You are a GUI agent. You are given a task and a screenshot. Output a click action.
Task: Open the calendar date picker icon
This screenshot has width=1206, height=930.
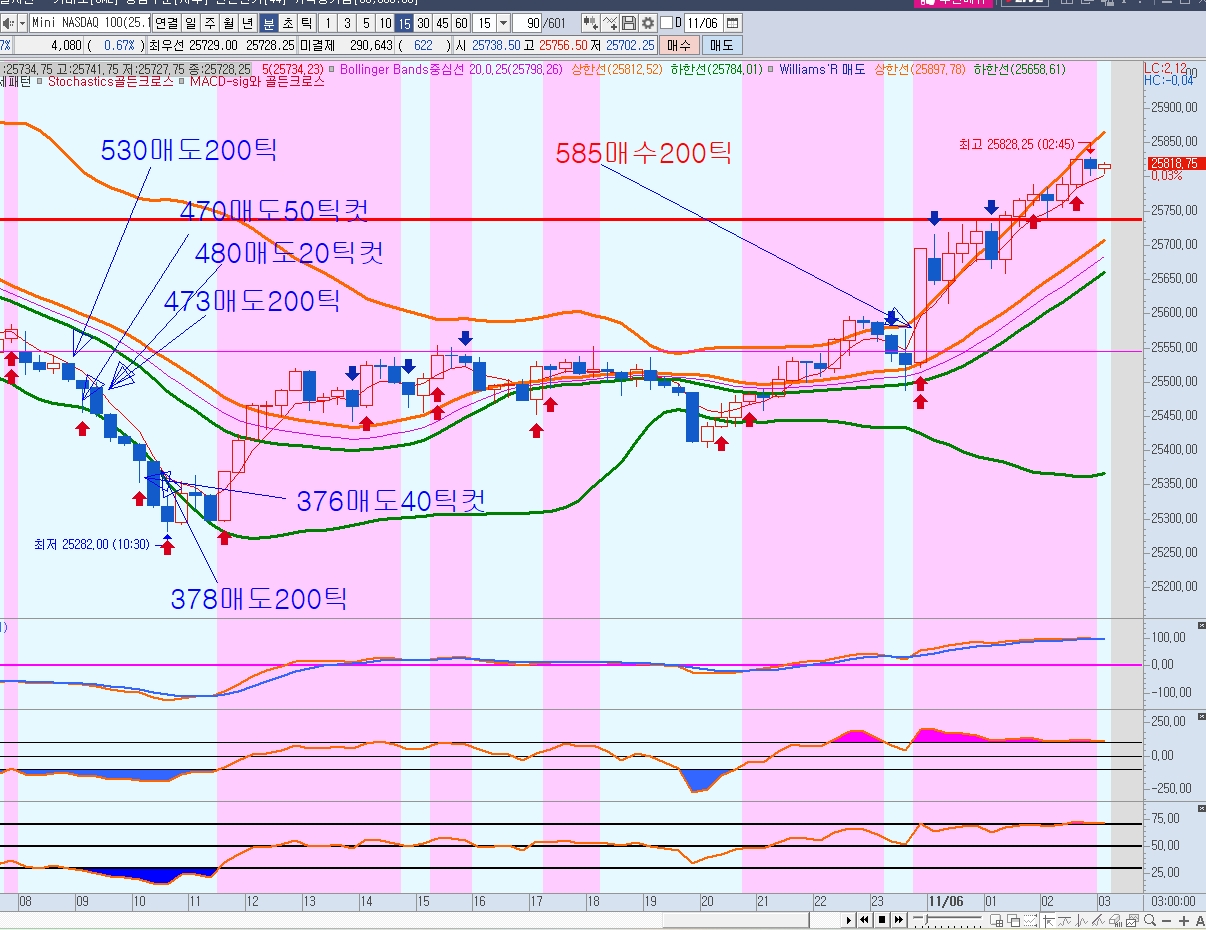point(733,23)
